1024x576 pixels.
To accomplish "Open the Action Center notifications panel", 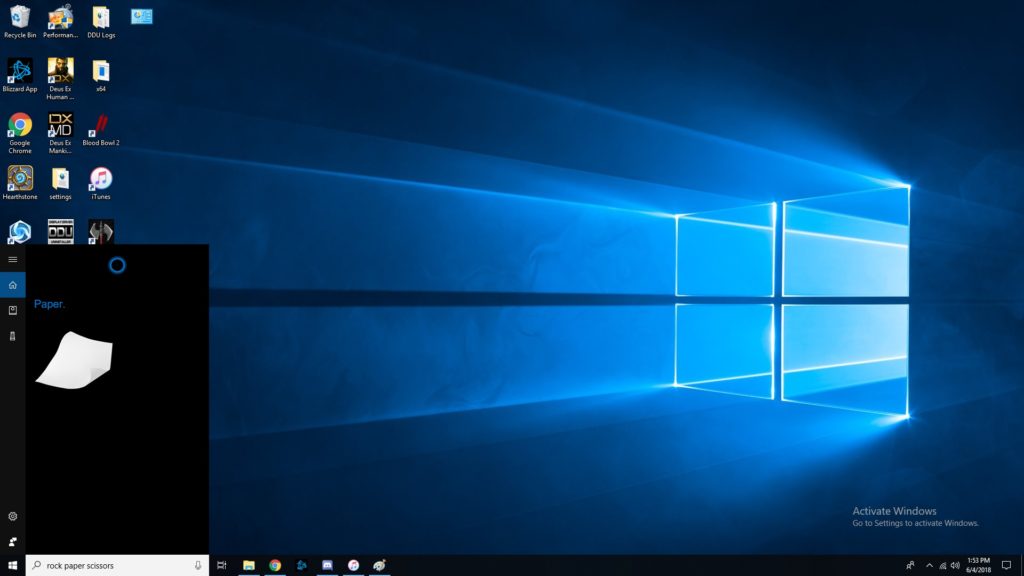I will coord(1006,565).
